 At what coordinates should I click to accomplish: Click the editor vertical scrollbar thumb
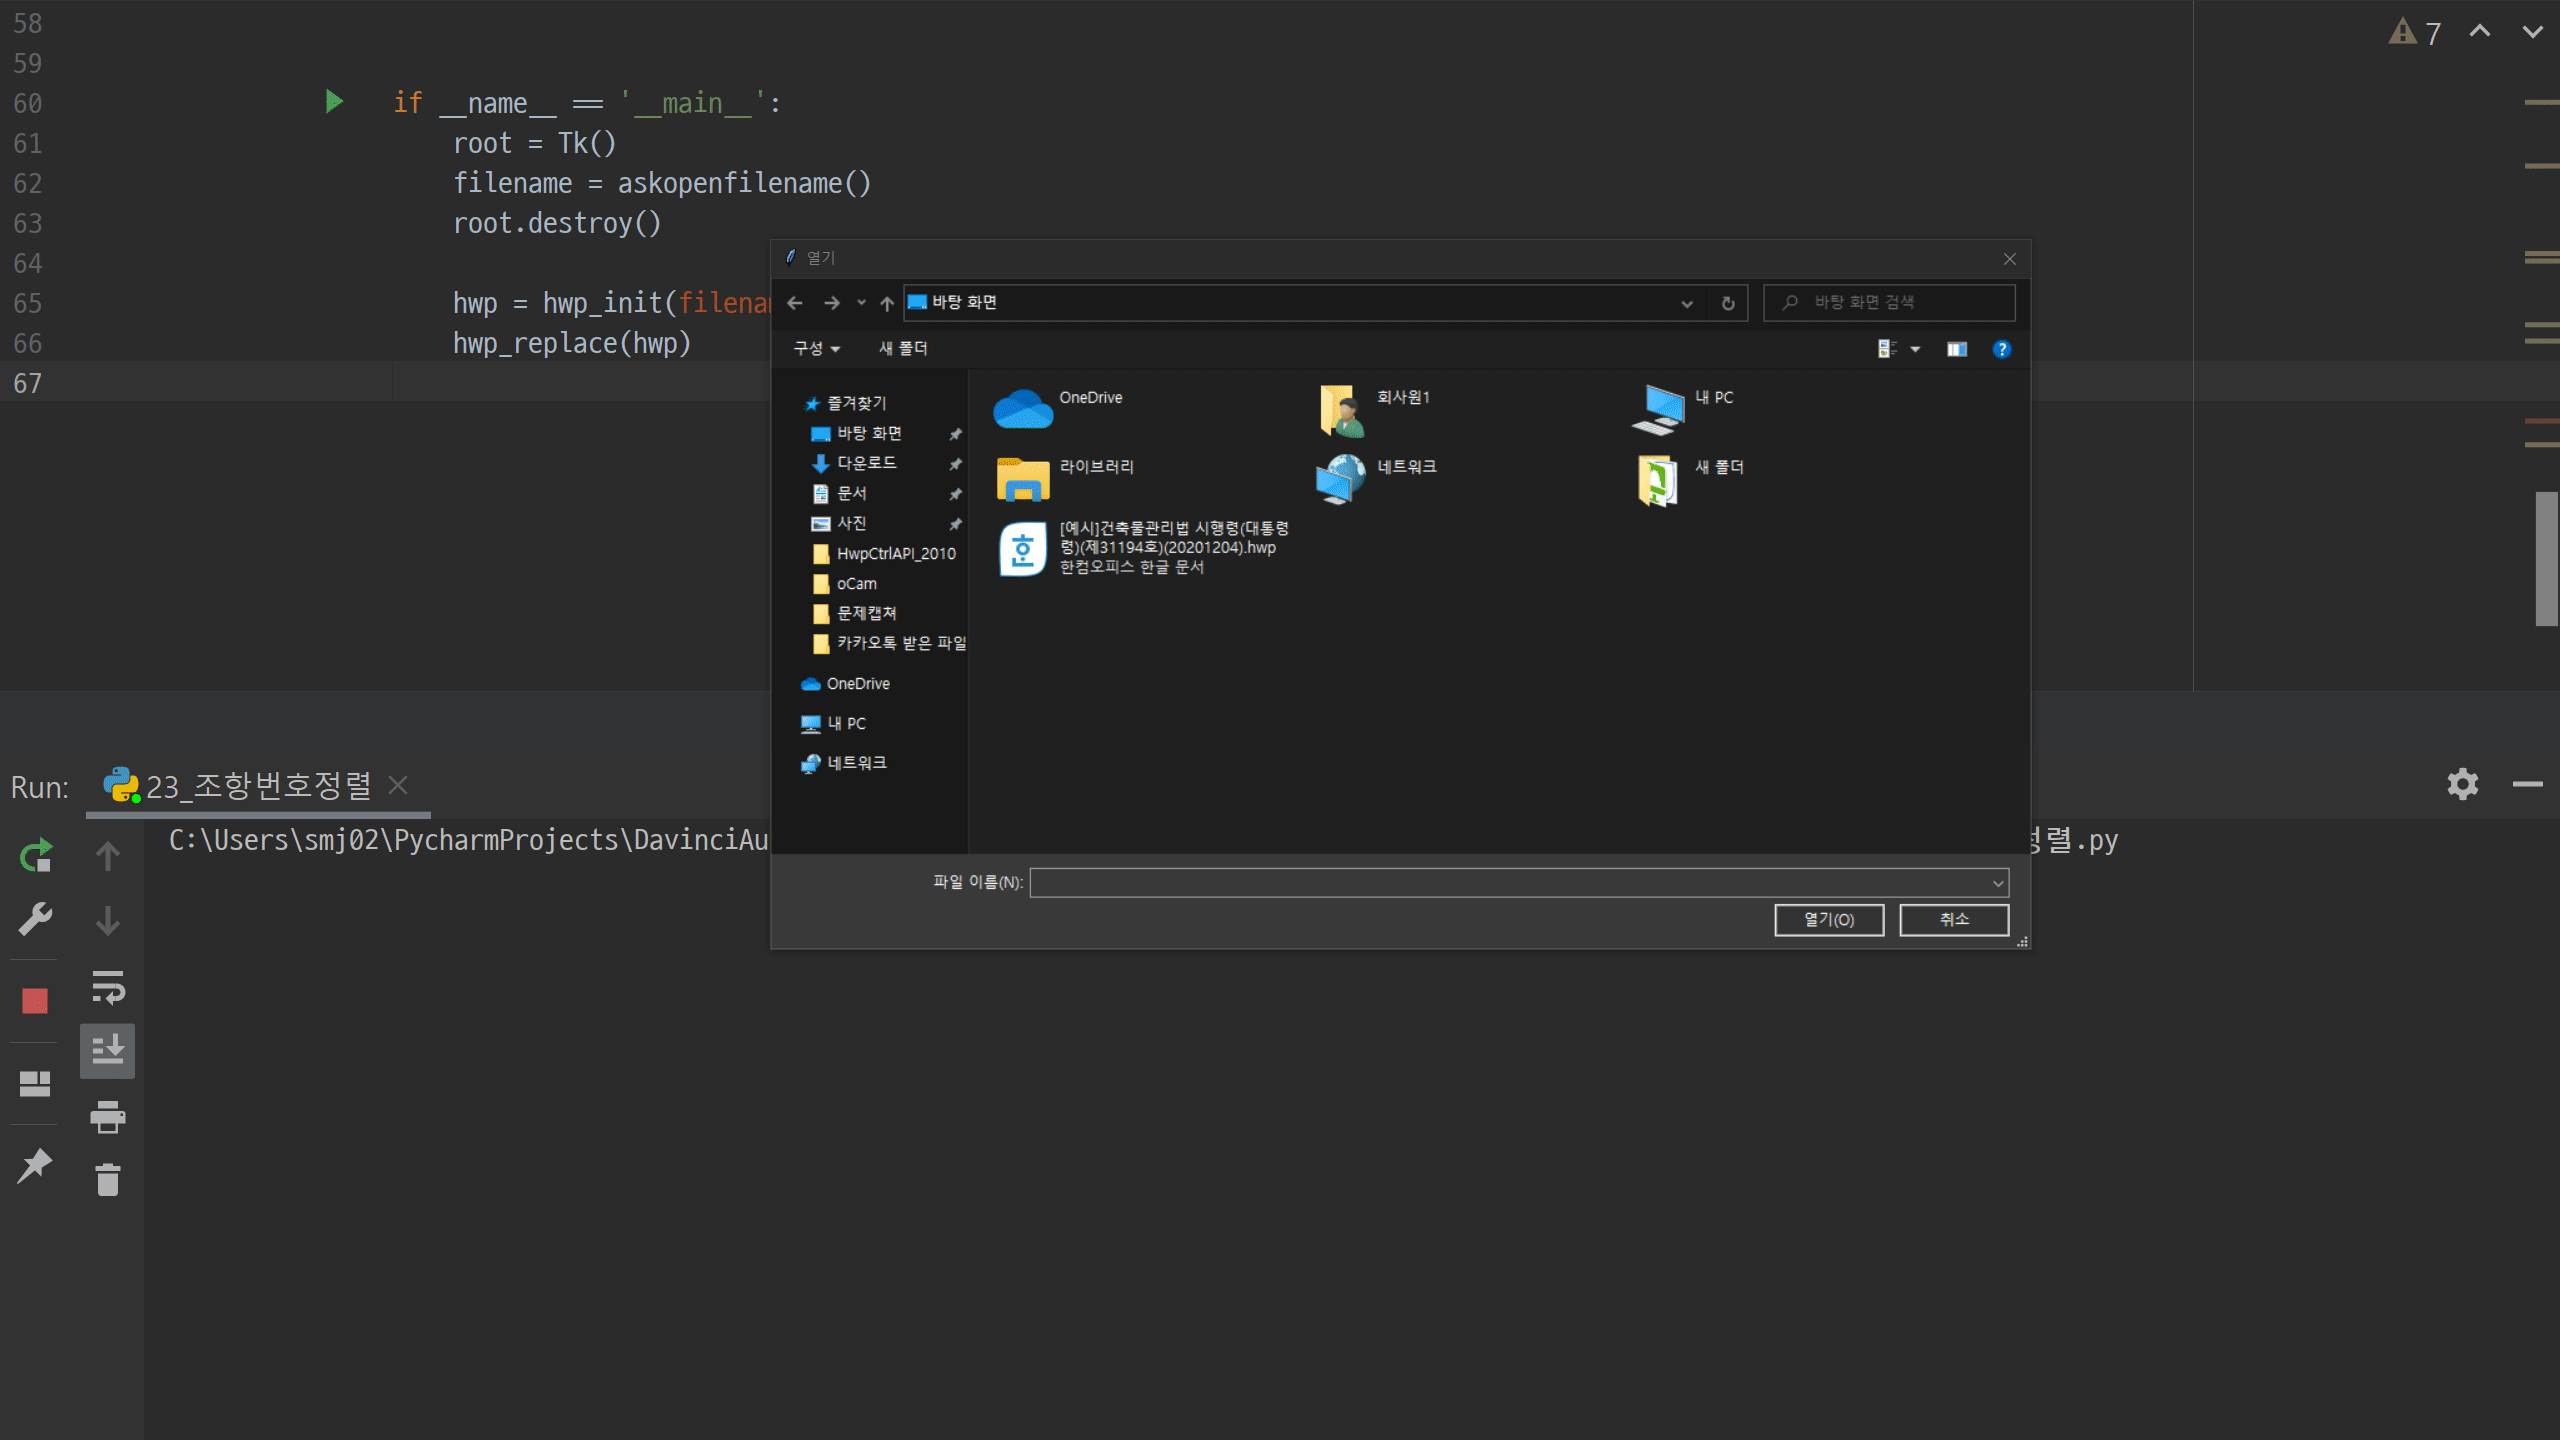click(2546, 558)
